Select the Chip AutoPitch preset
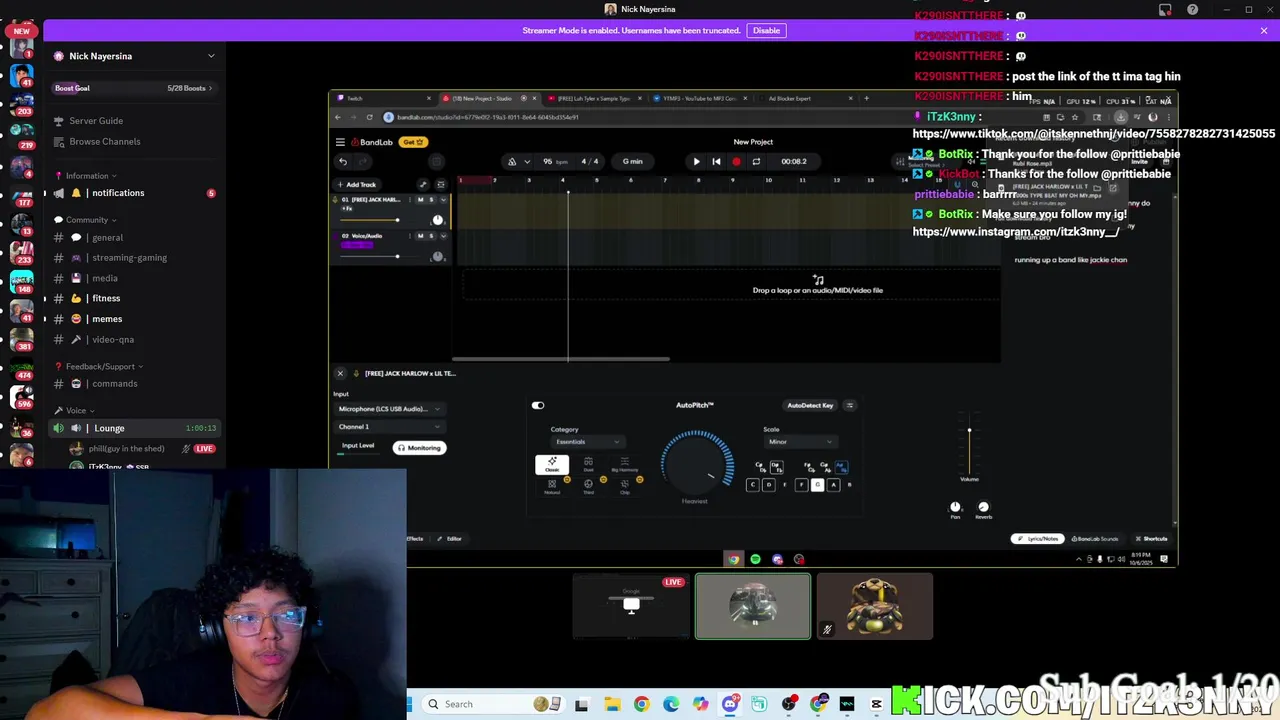Screen dimensions: 1280x720 coord(625,486)
